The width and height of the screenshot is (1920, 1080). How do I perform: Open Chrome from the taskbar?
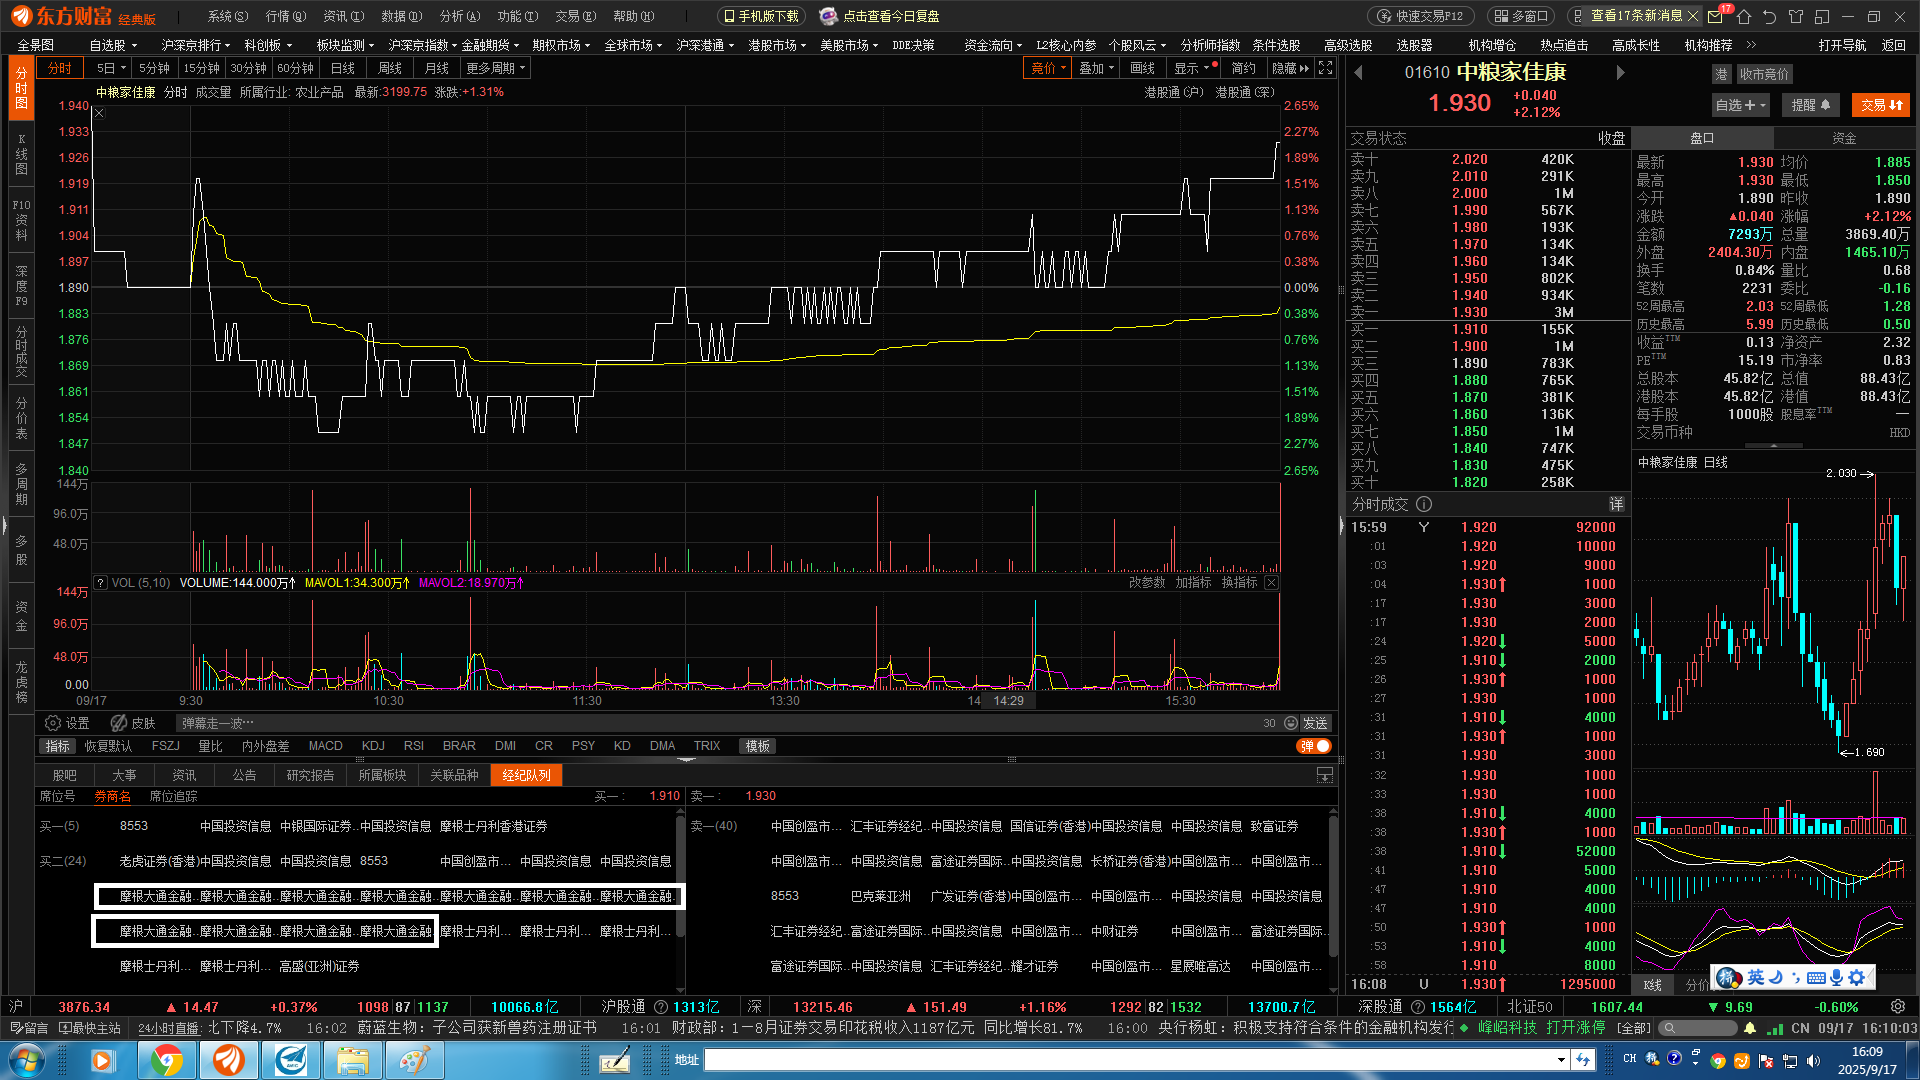tap(167, 1059)
